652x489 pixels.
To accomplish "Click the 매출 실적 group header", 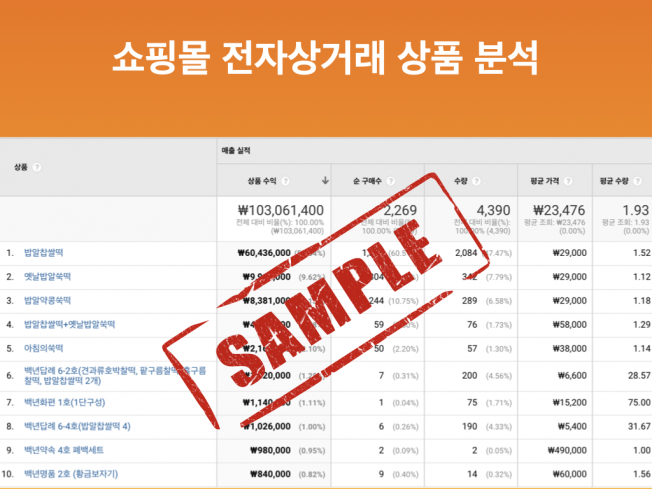I will coord(236,151).
